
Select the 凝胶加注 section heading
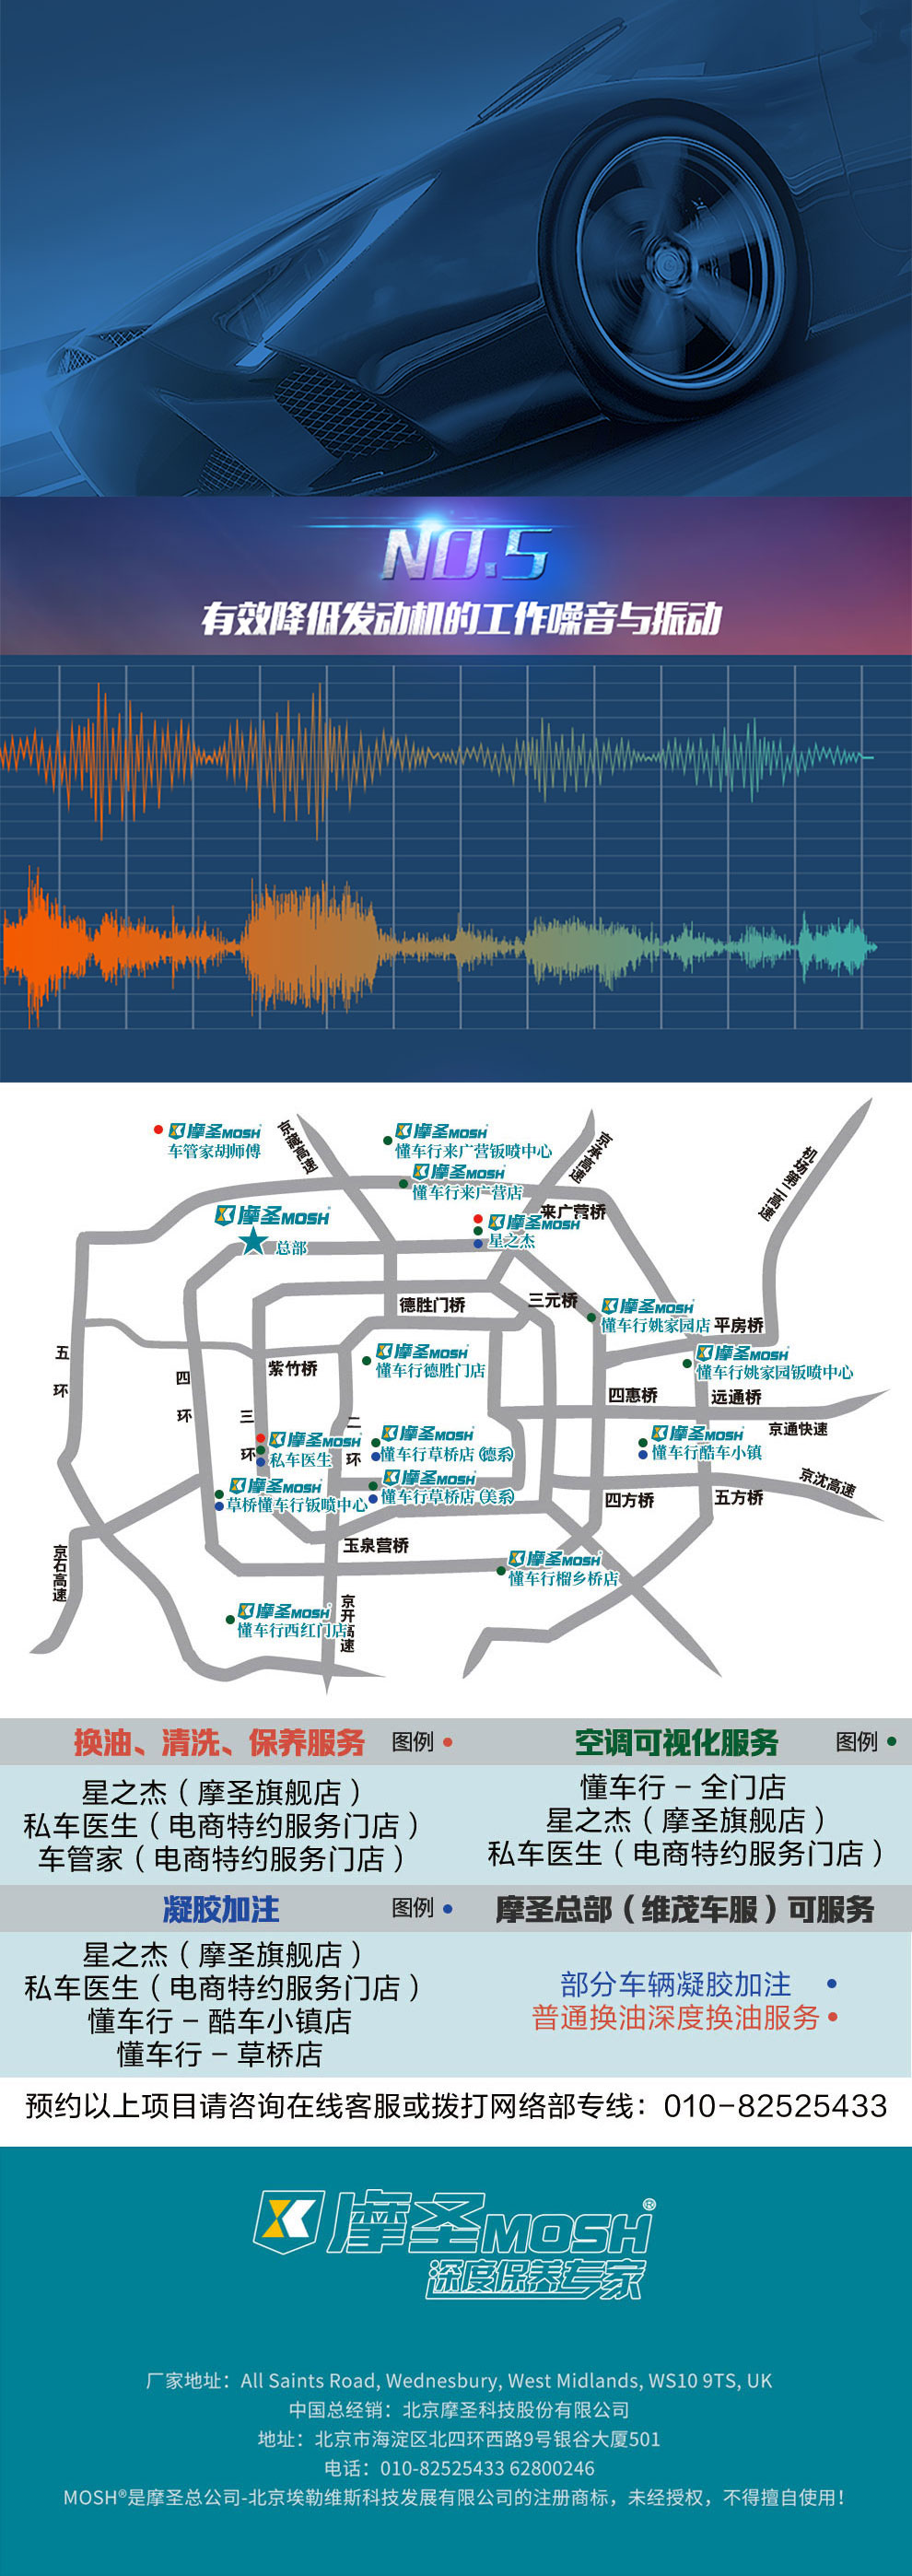coord(221,1908)
